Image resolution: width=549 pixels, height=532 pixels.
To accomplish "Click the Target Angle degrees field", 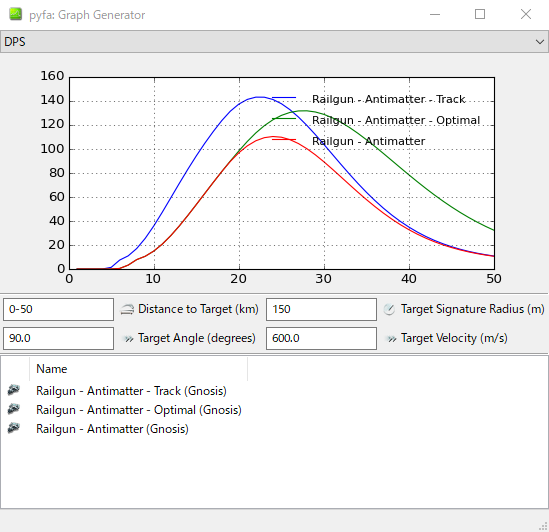I will point(58,338).
